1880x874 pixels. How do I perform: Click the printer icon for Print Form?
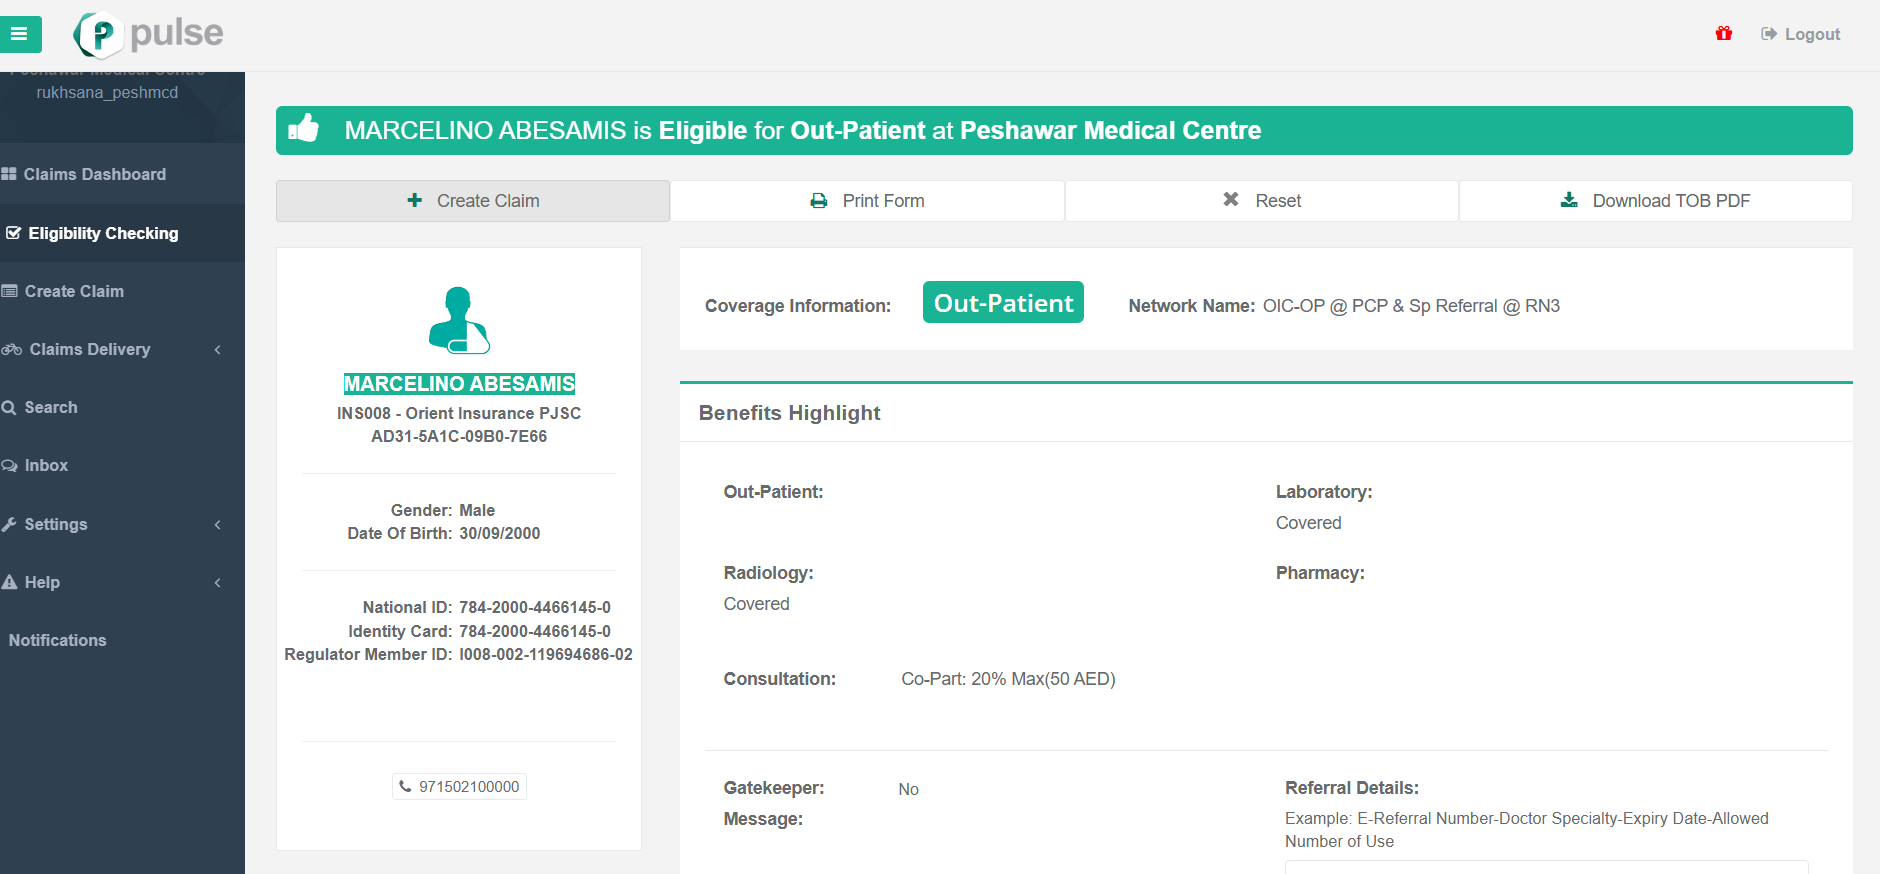tap(819, 201)
